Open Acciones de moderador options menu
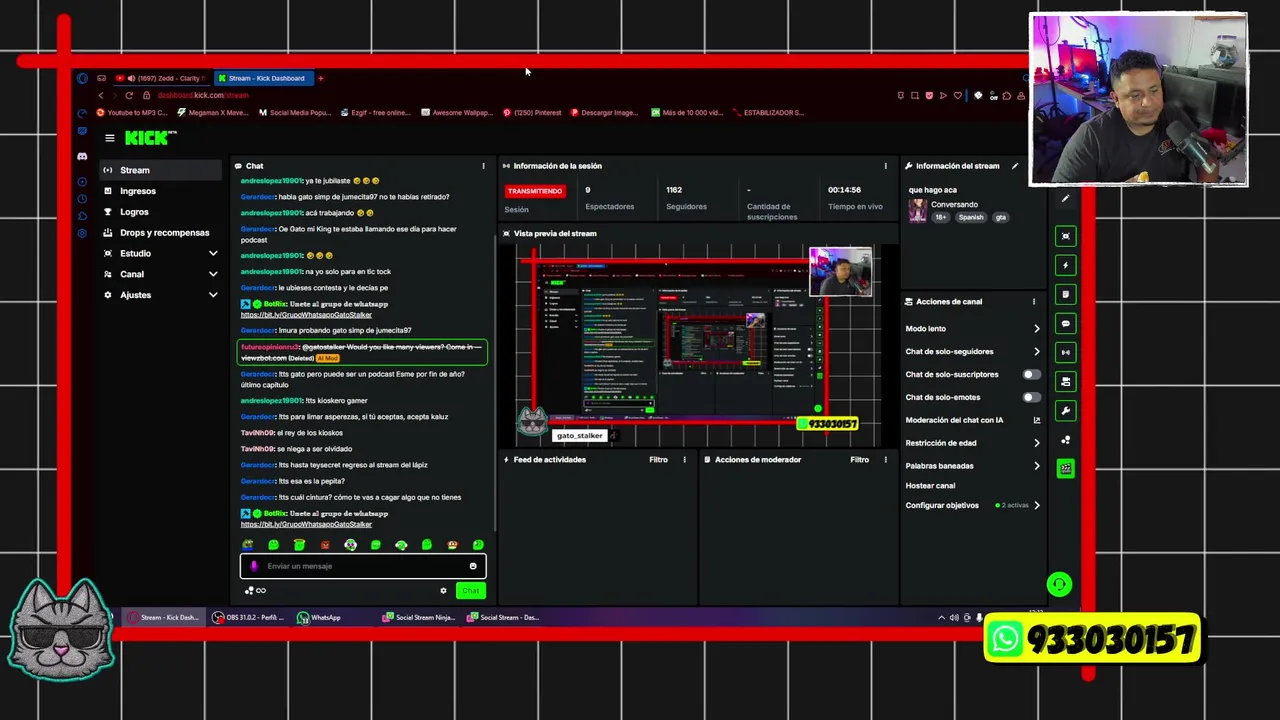 coord(885,460)
